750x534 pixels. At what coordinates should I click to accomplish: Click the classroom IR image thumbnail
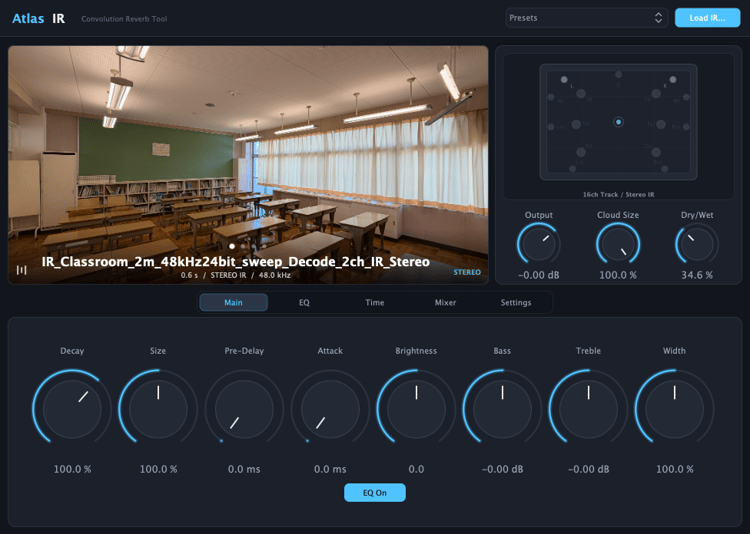[248, 165]
